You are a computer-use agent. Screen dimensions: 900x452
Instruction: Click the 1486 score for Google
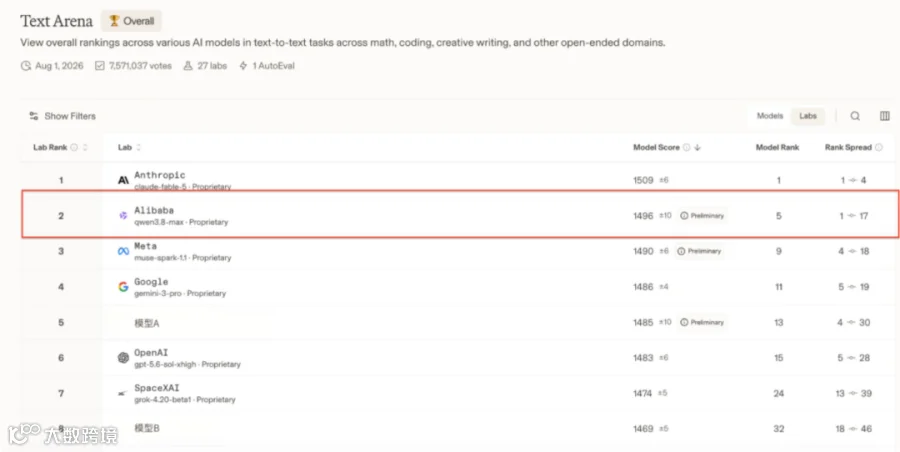pyautogui.click(x=643, y=287)
